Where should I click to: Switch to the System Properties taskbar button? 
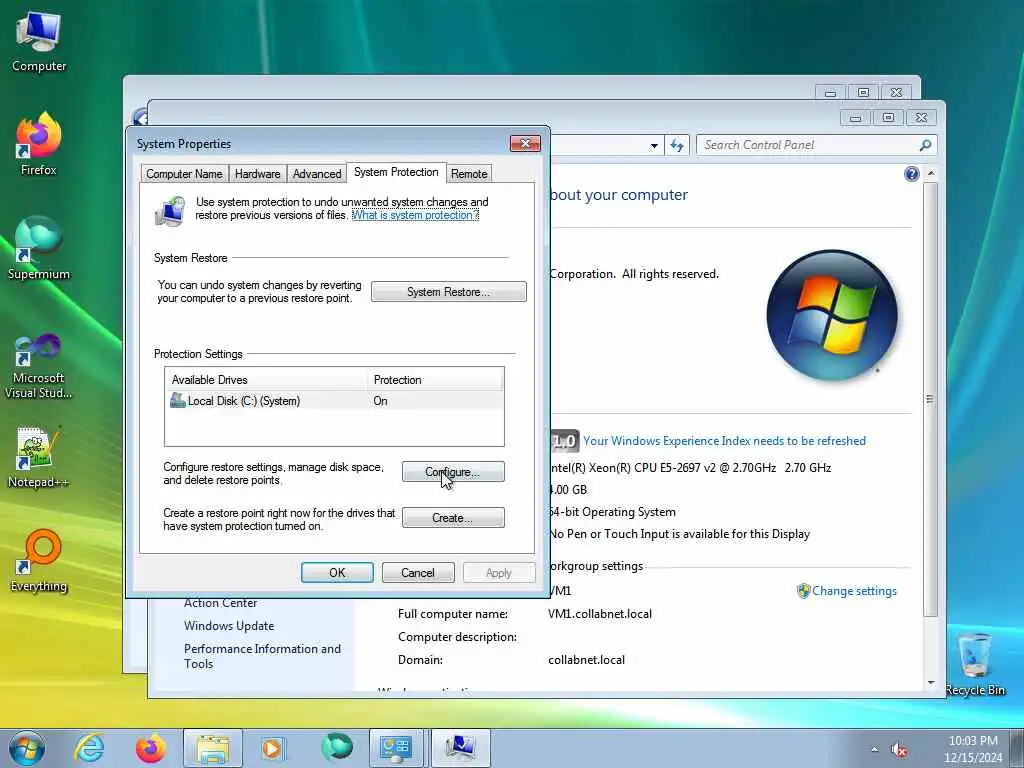(460, 748)
